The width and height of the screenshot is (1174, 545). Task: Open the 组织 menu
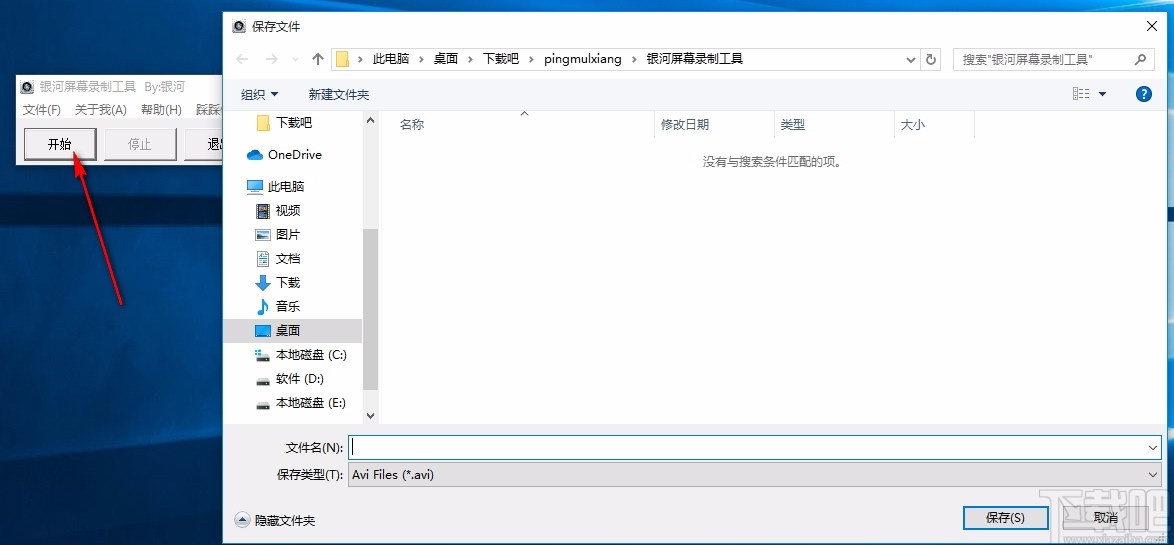pyautogui.click(x=259, y=94)
